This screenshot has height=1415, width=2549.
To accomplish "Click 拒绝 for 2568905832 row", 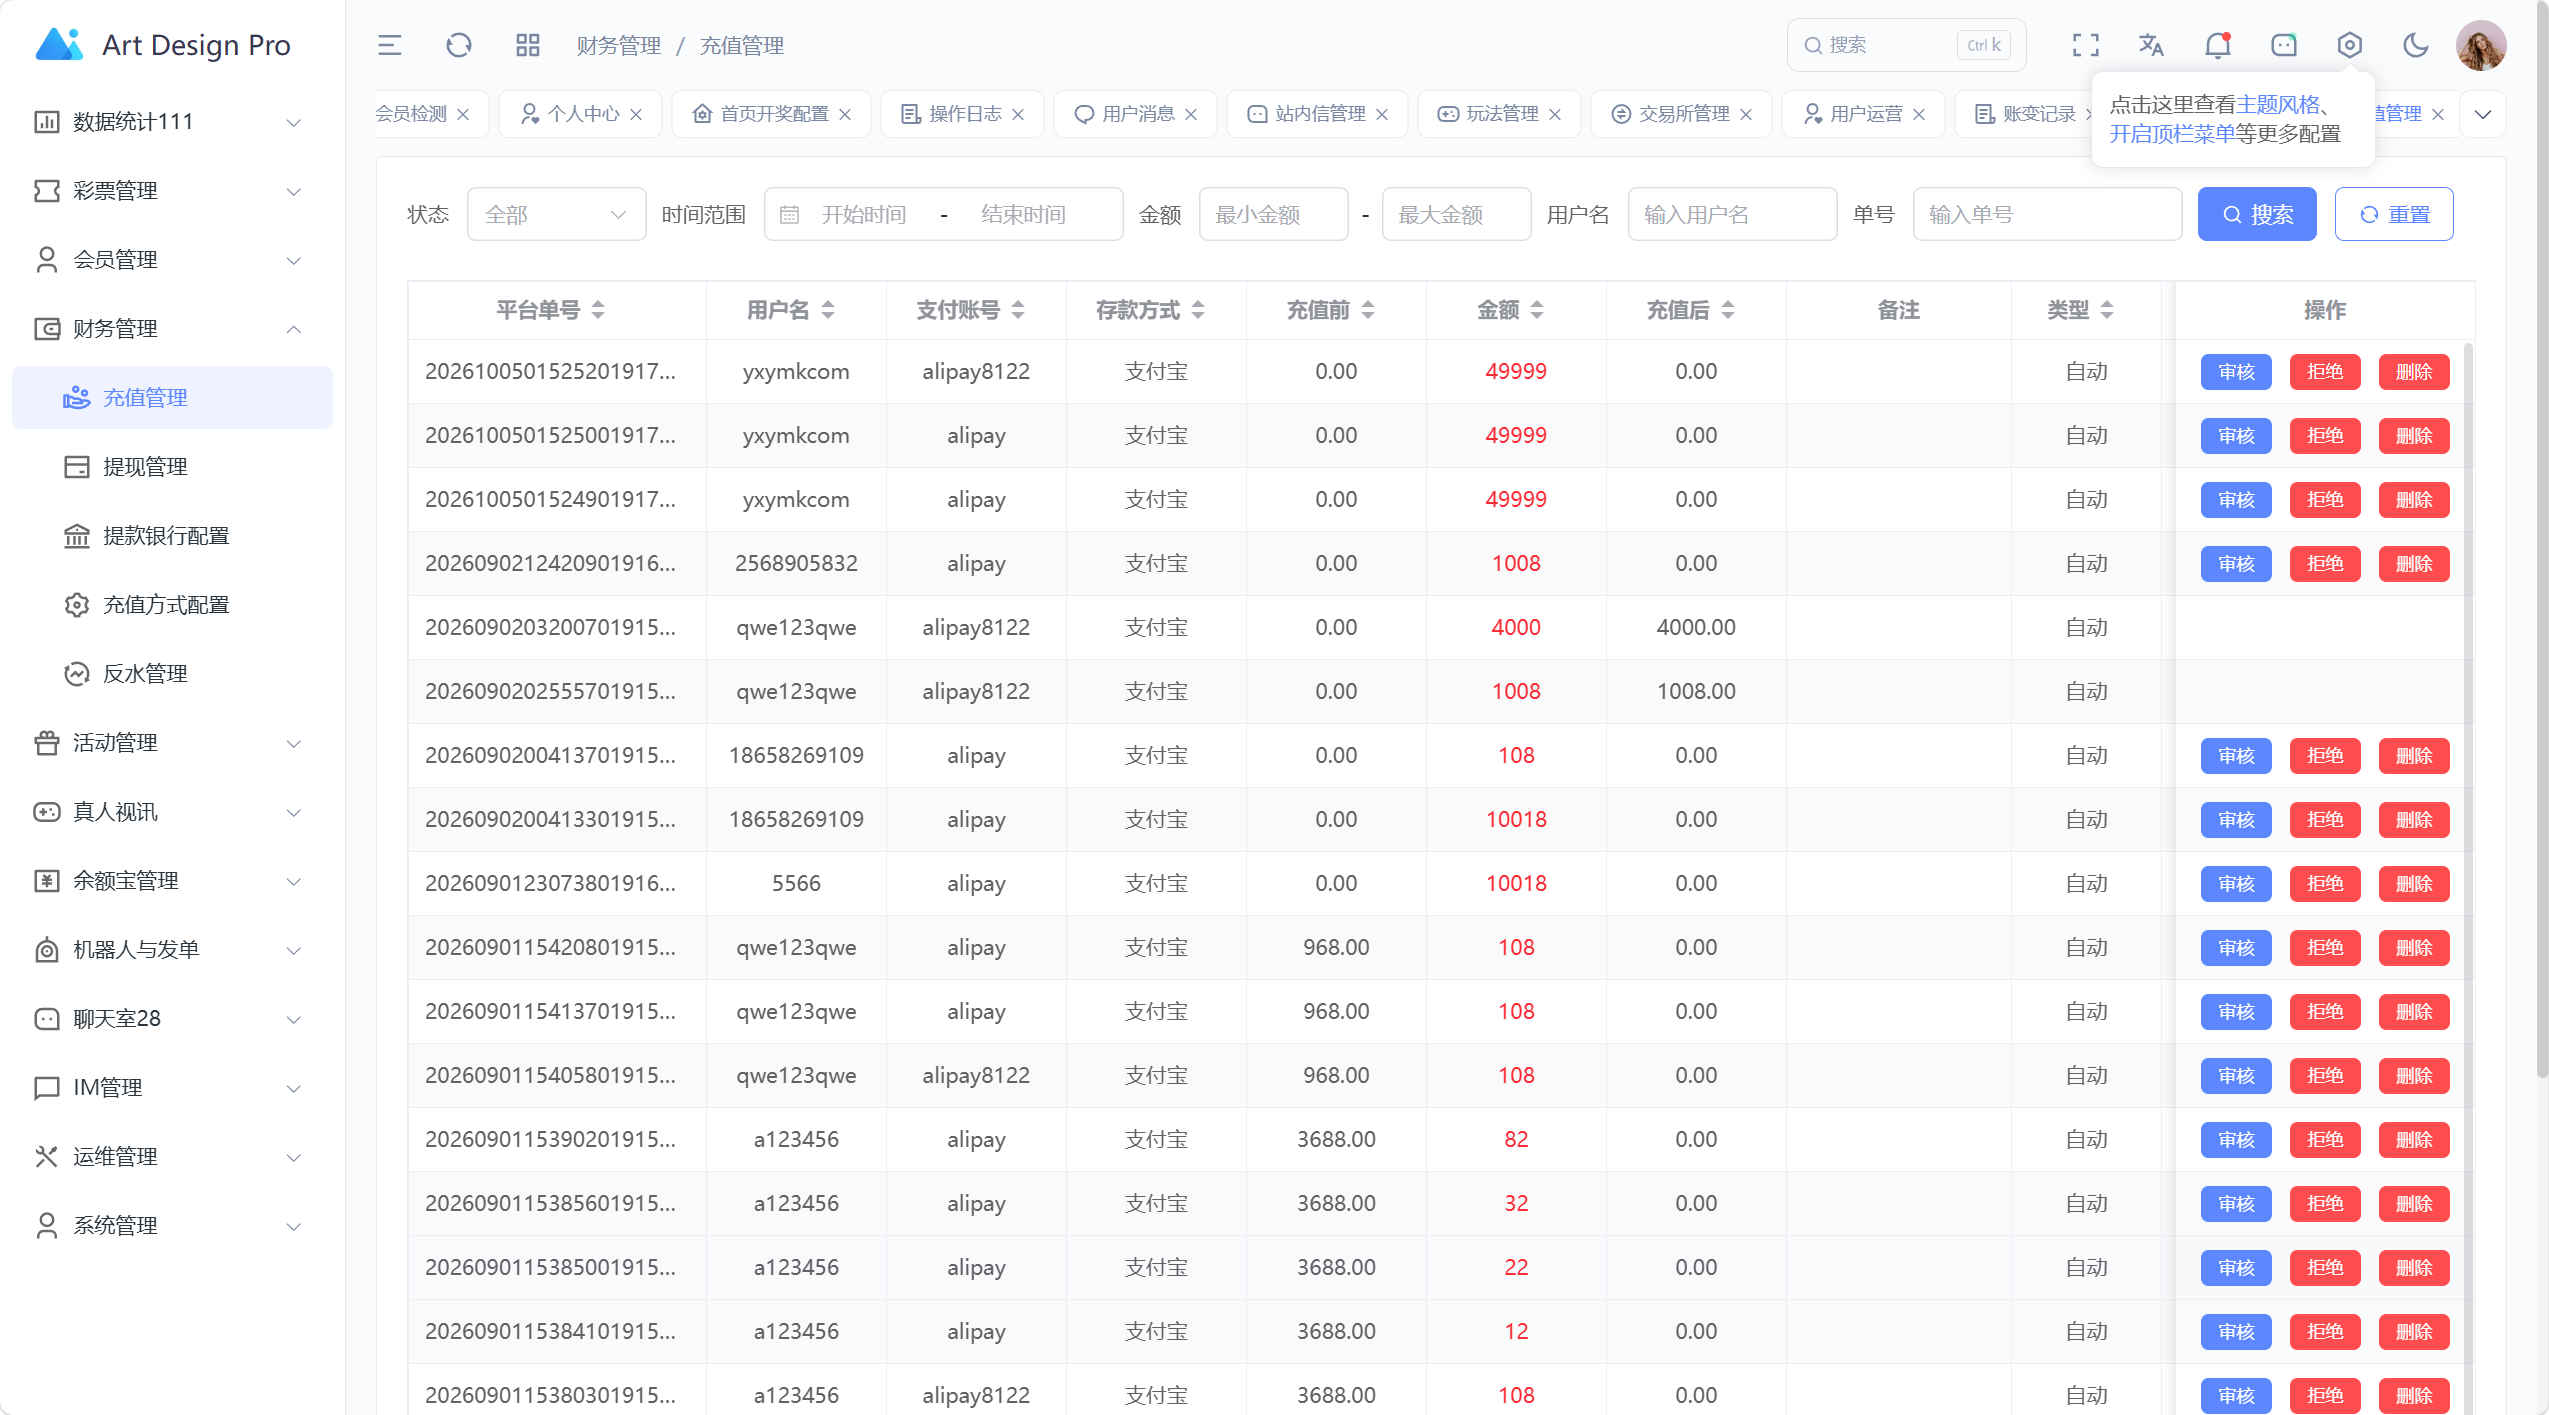I will tap(2325, 564).
